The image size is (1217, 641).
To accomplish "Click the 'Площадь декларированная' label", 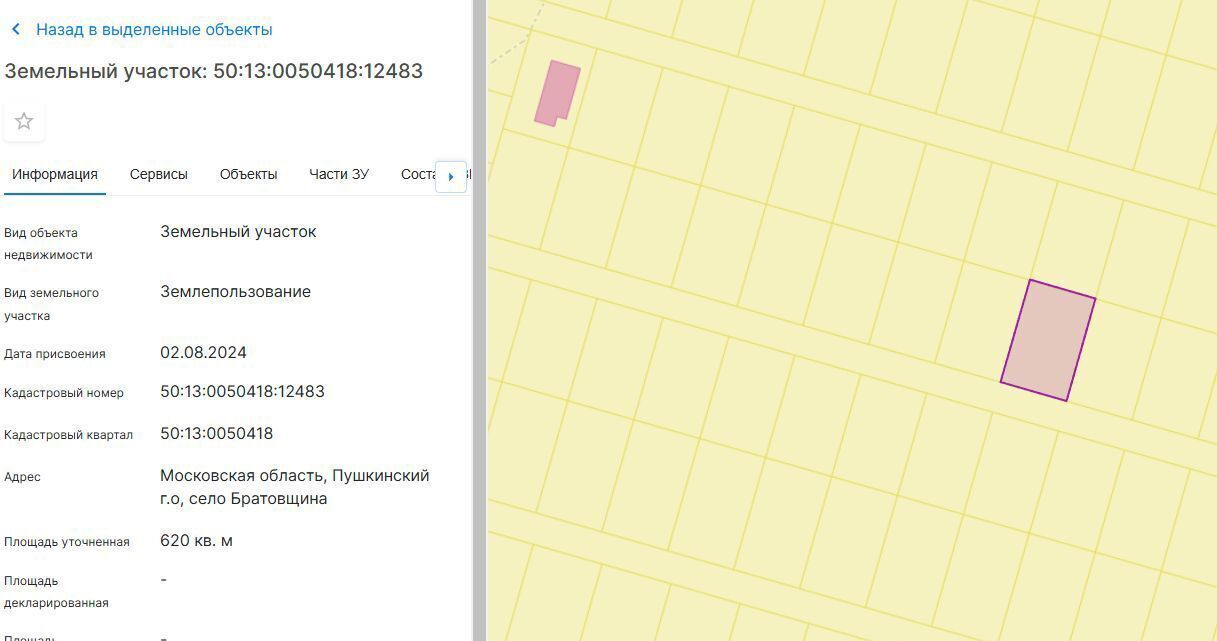I will pyautogui.click(x=56, y=592).
